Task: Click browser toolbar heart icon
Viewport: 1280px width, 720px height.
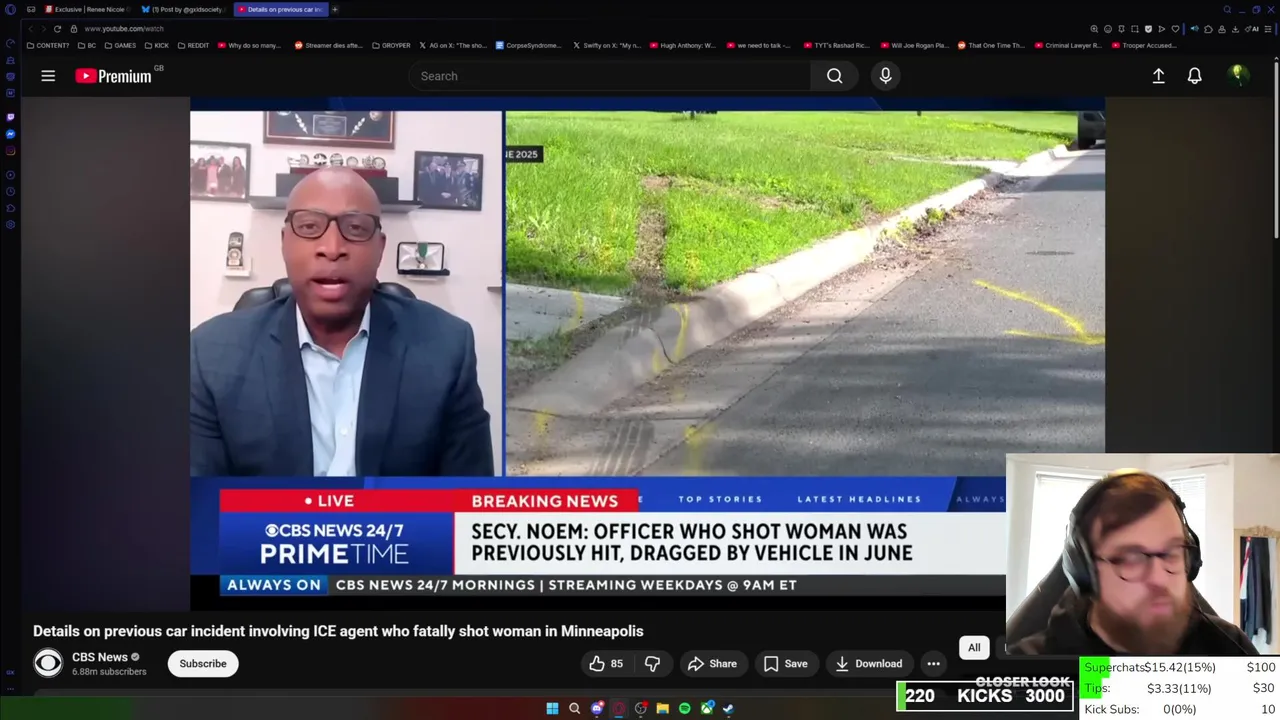Action: click(x=1175, y=29)
